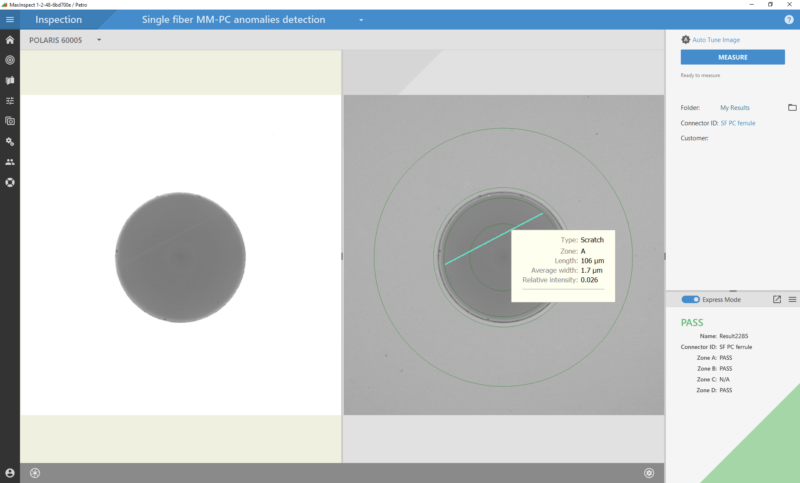Open the users group icon in sidebar
The image size is (800, 483).
pos(10,162)
